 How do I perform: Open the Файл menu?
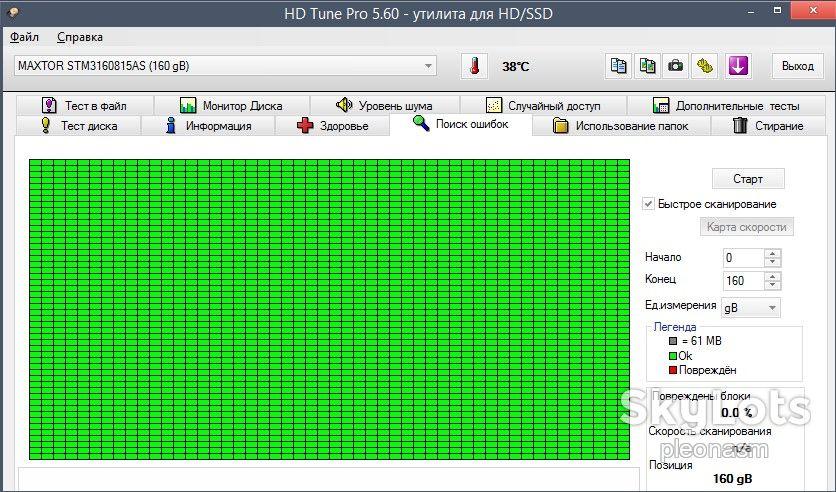tap(25, 37)
